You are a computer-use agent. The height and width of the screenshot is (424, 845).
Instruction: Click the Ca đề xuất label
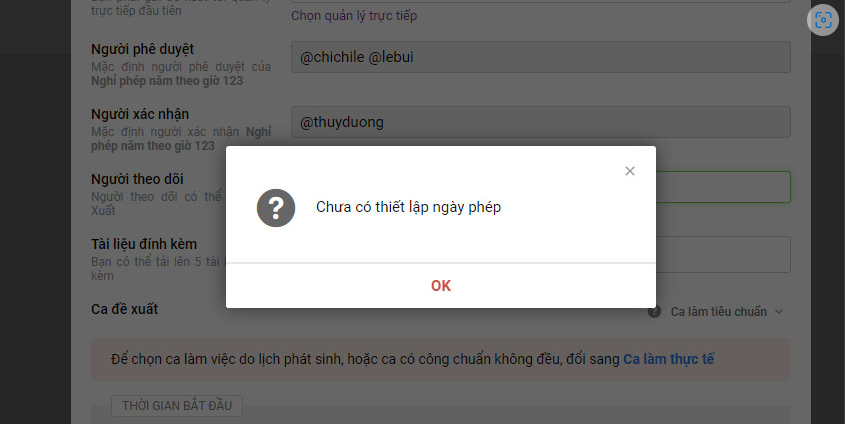(124, 309)
